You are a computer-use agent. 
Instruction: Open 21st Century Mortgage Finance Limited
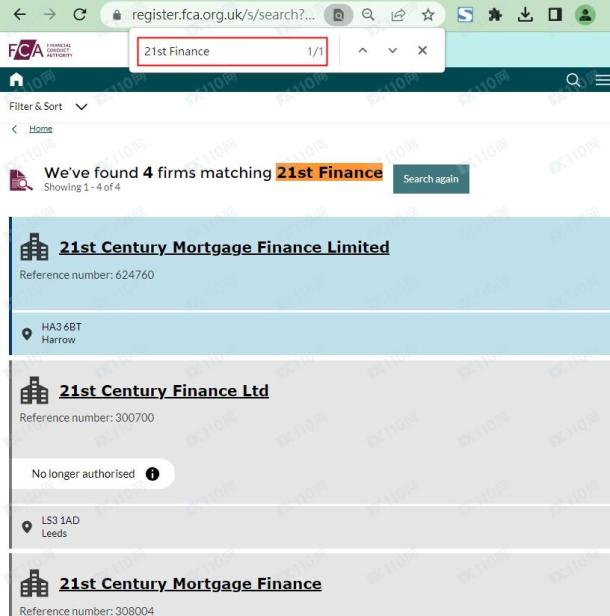(224, 248)
